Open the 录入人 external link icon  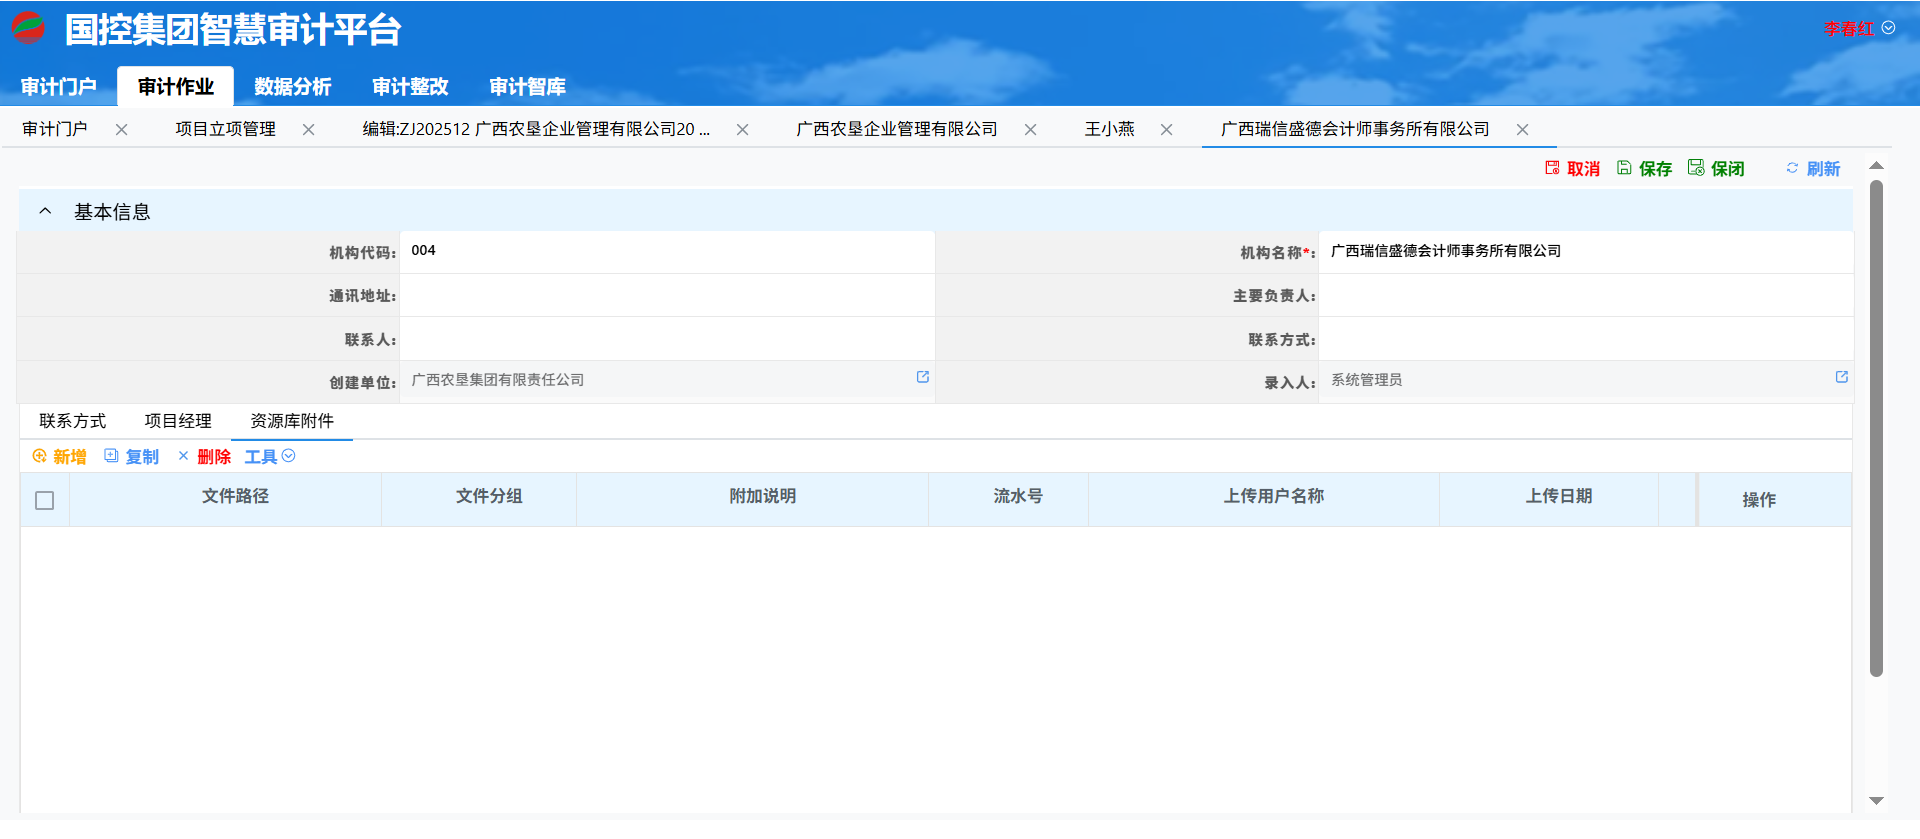coord(1842,377)
